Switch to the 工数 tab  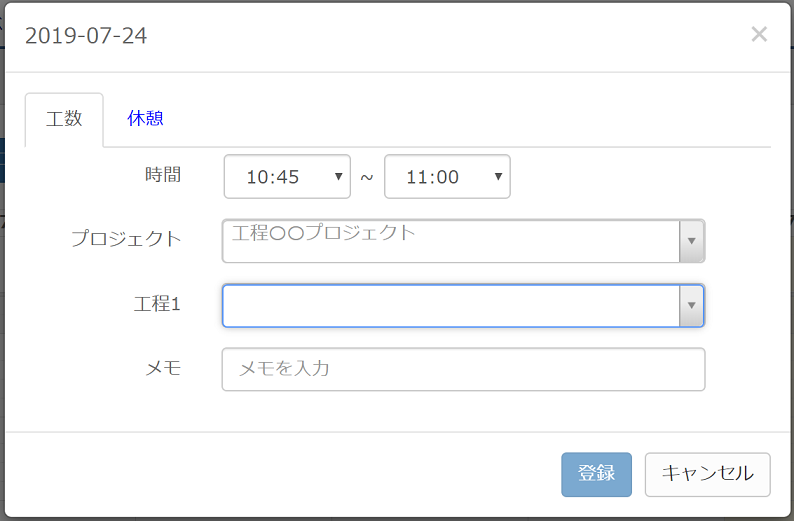64,119
